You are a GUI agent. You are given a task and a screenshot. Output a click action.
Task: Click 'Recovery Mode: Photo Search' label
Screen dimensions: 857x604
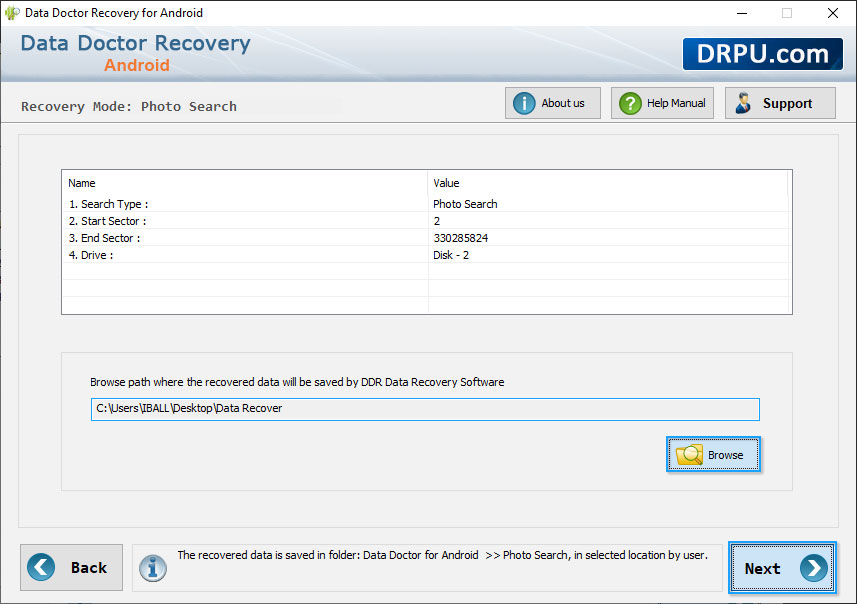point(129,107)
